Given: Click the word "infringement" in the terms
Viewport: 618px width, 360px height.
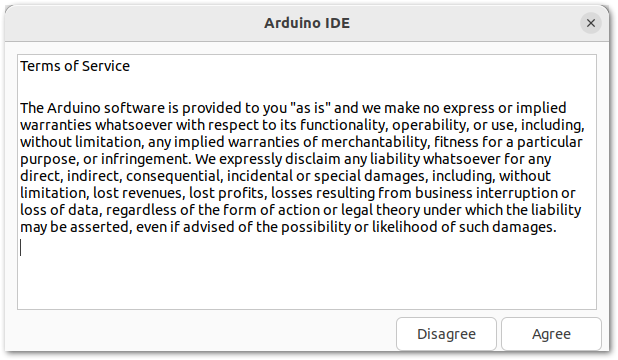Looking at the screenshot, I should pyautogui.click(x=146, y=159).
